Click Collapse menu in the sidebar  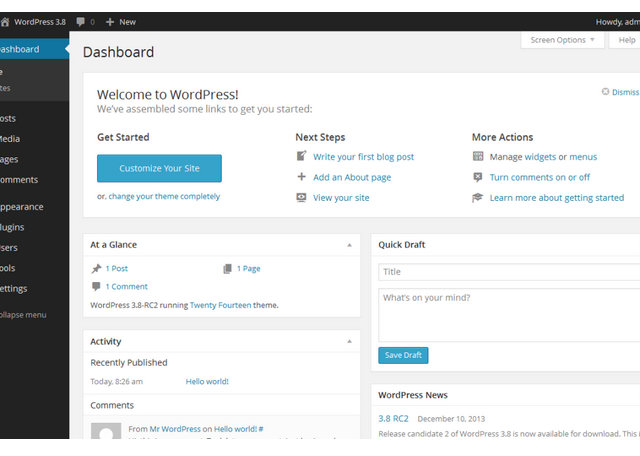click(x=23, y=315)
